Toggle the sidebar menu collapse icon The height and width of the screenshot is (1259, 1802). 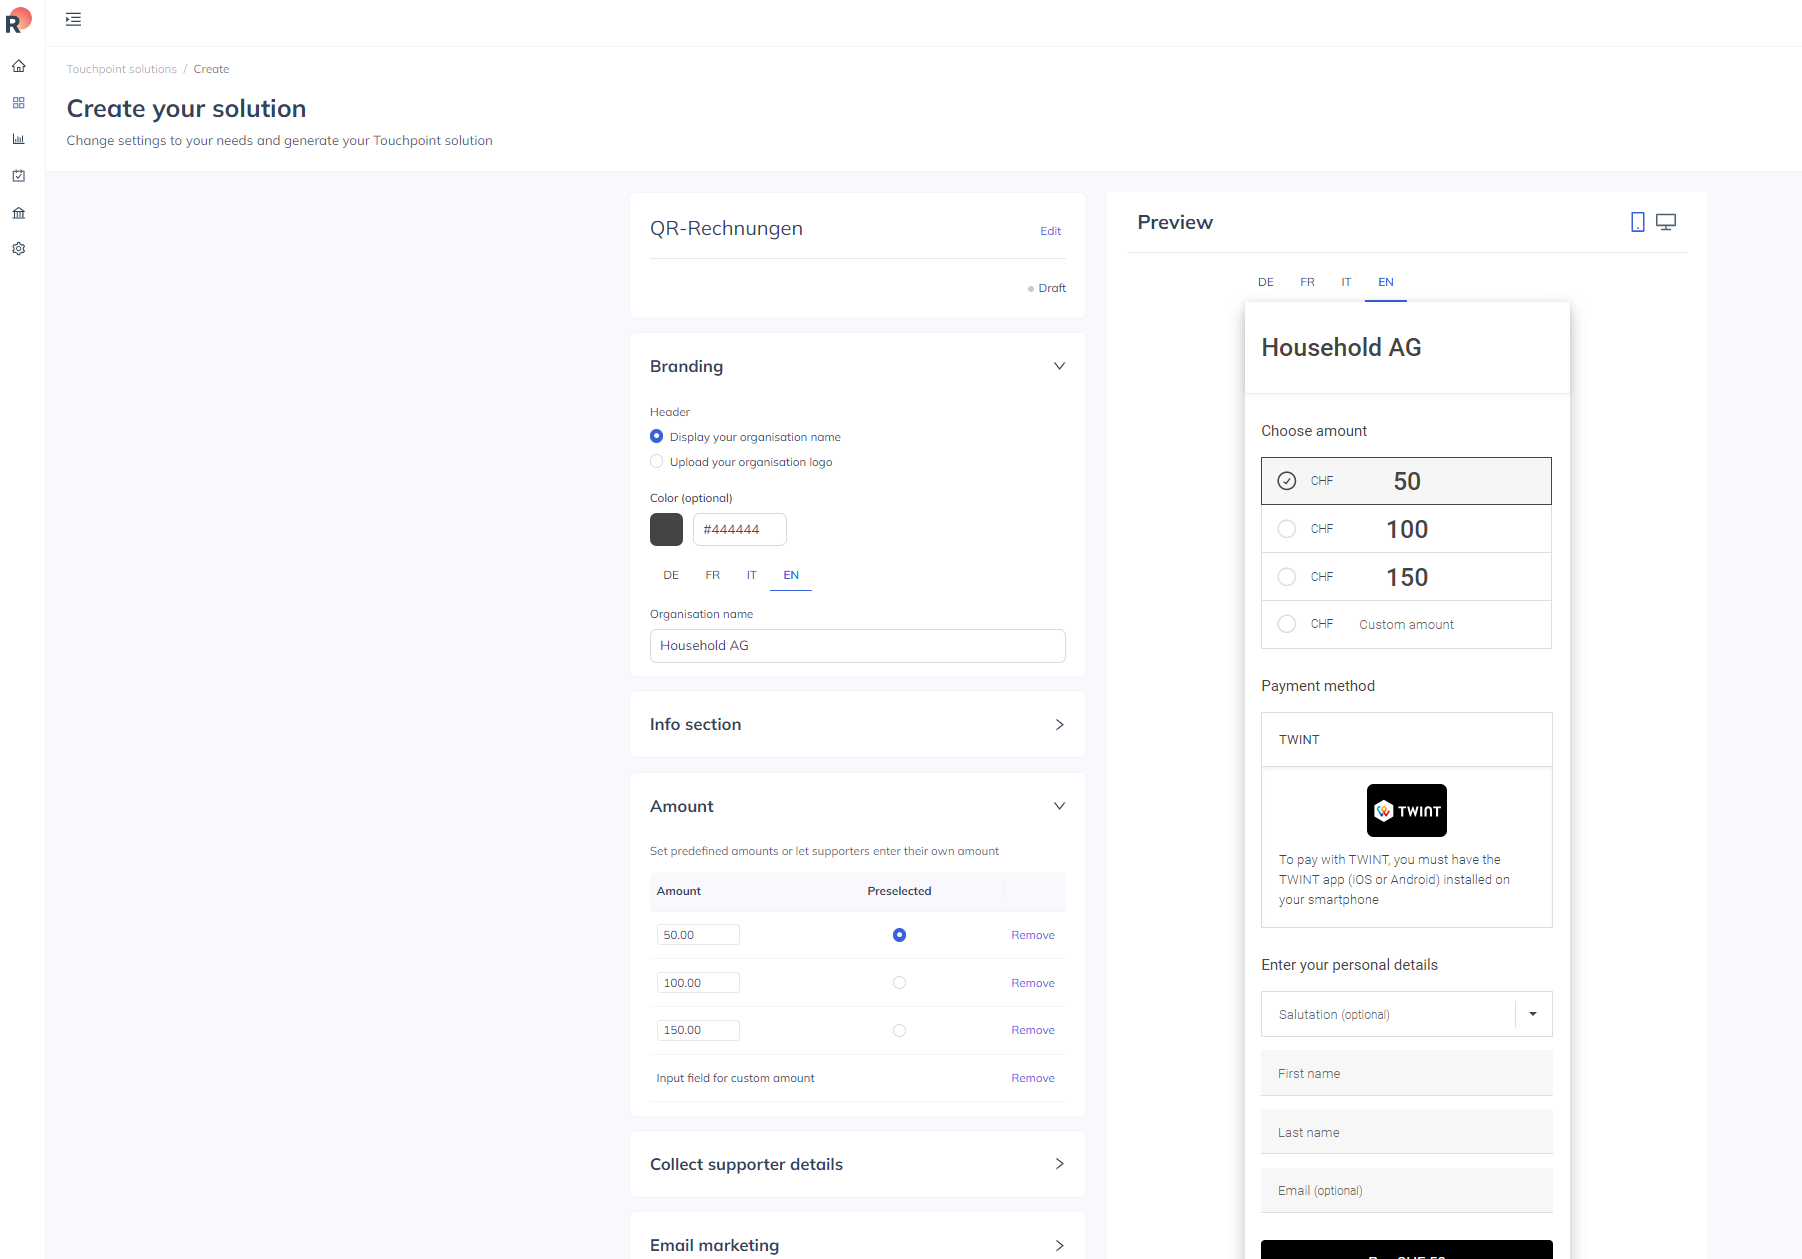tap(73, 19)
